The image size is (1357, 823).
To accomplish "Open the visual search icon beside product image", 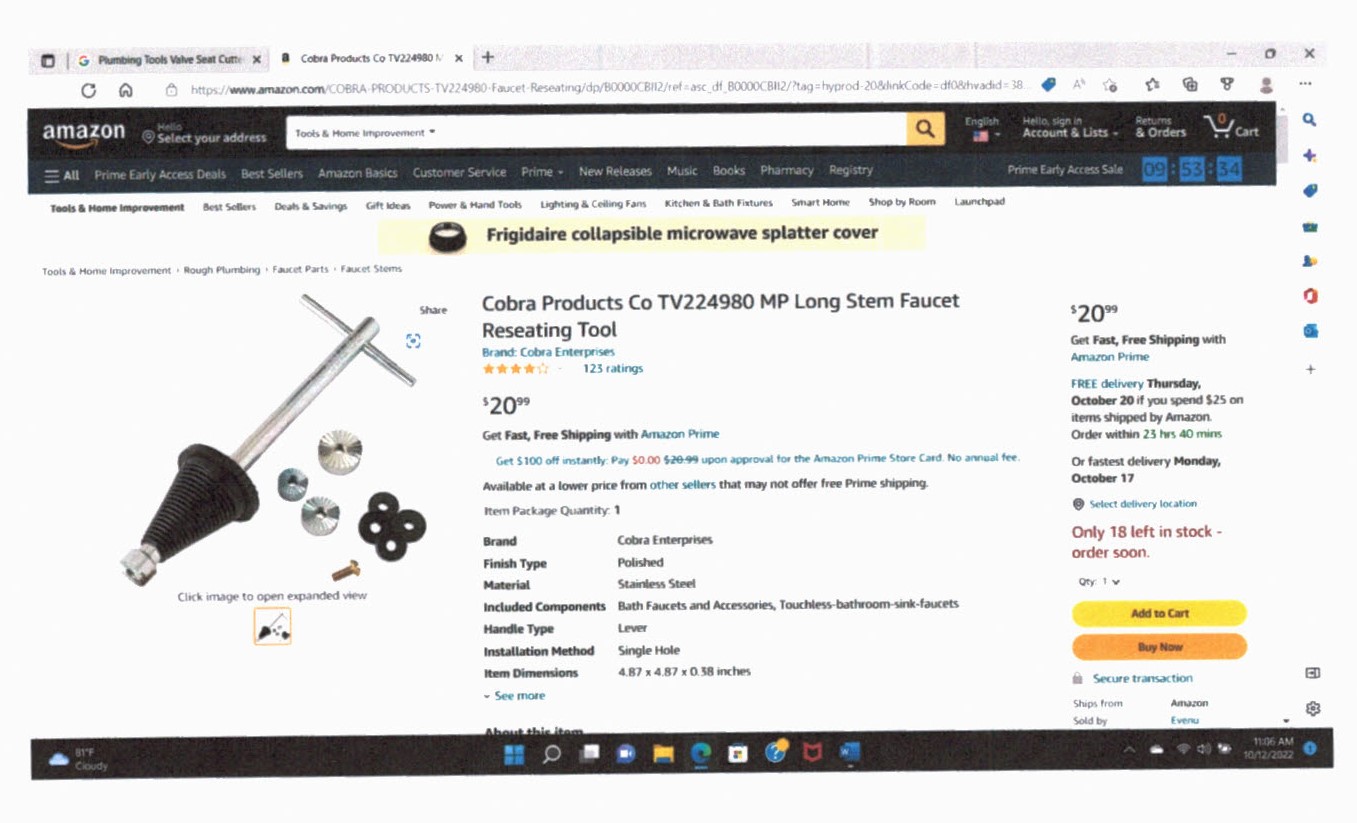I will click(413, 341).
